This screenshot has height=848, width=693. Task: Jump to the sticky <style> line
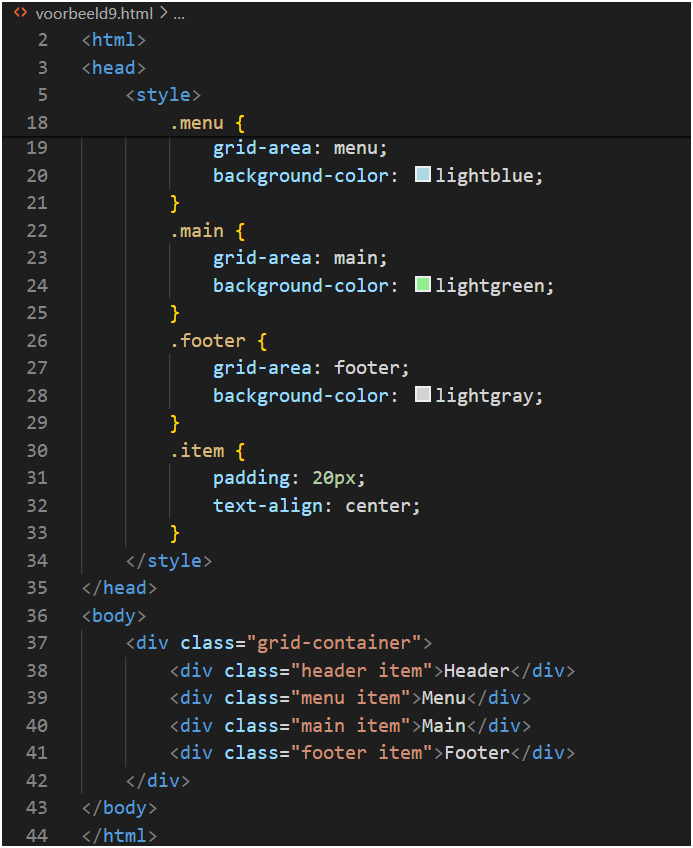click(163, 95)
